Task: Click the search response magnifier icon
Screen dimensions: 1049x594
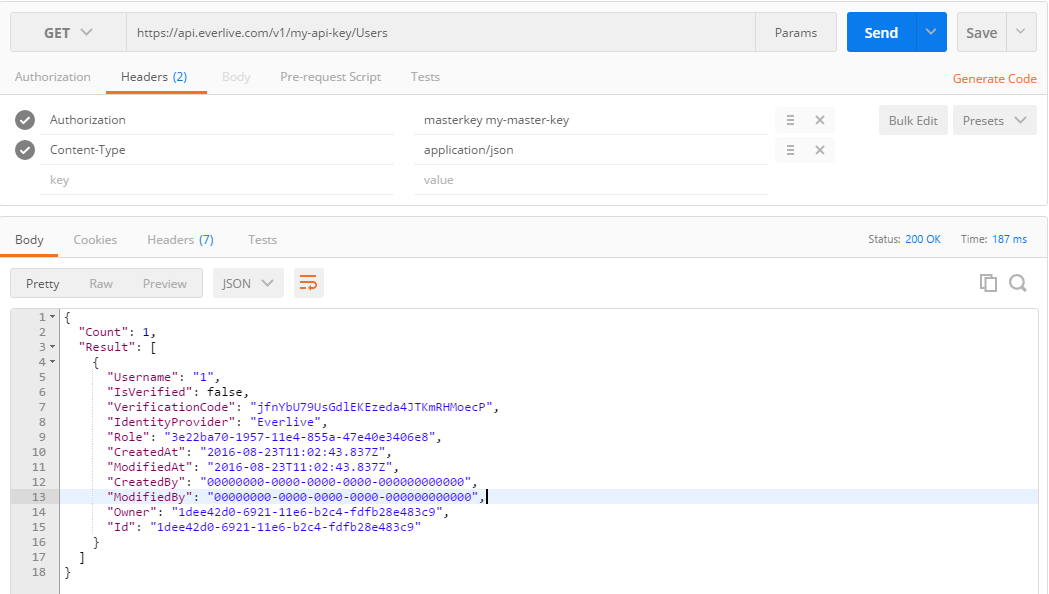Action: (x=1018, y=283)
